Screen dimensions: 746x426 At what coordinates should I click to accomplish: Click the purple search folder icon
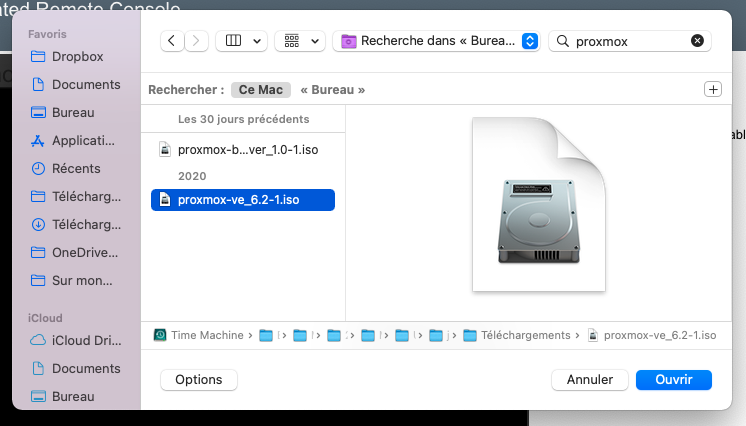click(x=349, y=41)
